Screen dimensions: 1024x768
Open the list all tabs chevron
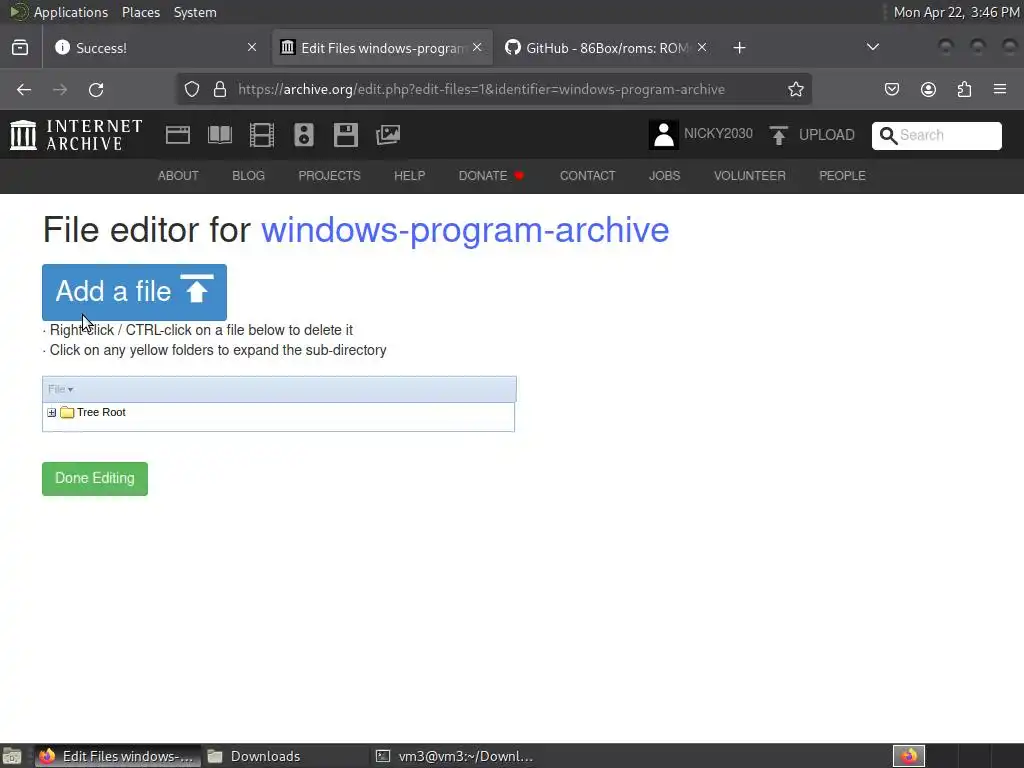[x=872, y=47]
